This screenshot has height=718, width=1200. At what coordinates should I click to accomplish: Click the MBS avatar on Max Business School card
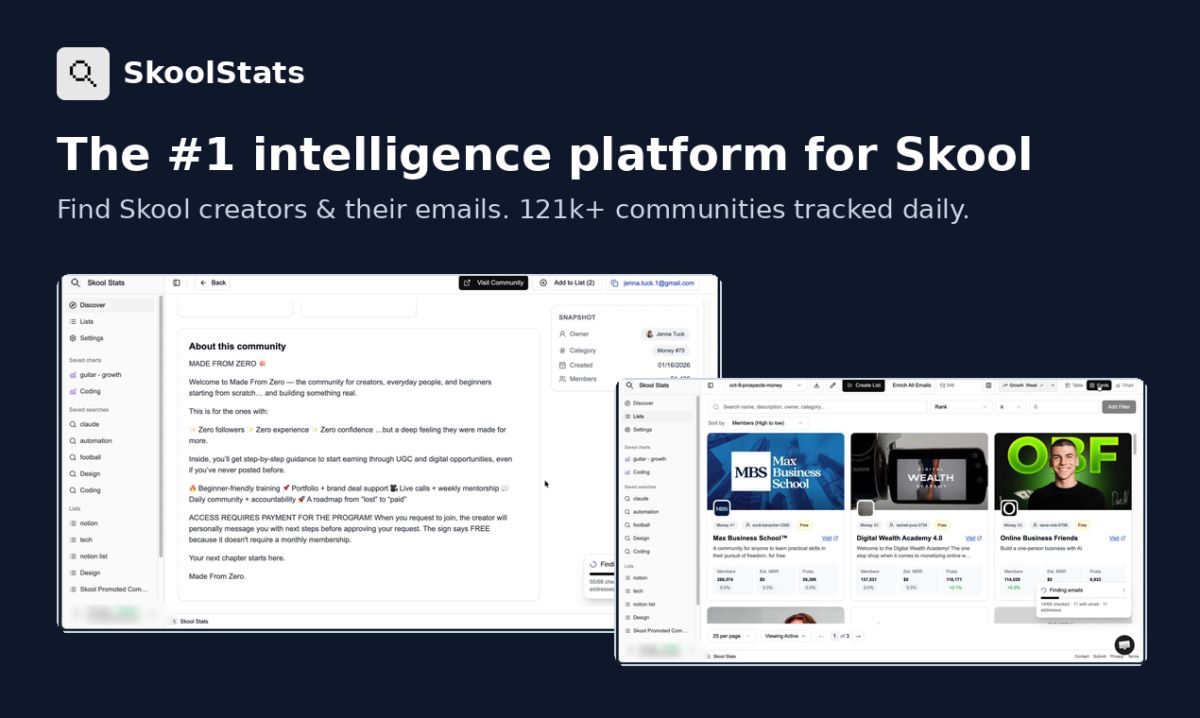[x=722, y=508]
